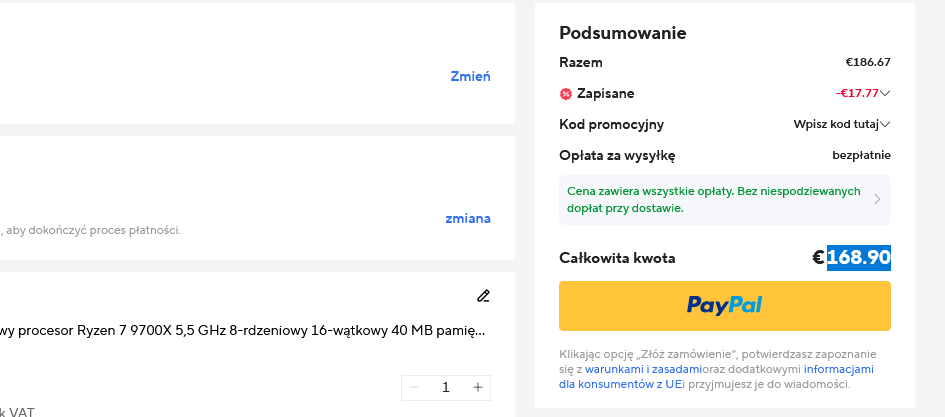Click the Ryzen 7 9700X product title

tap(242, 331)
